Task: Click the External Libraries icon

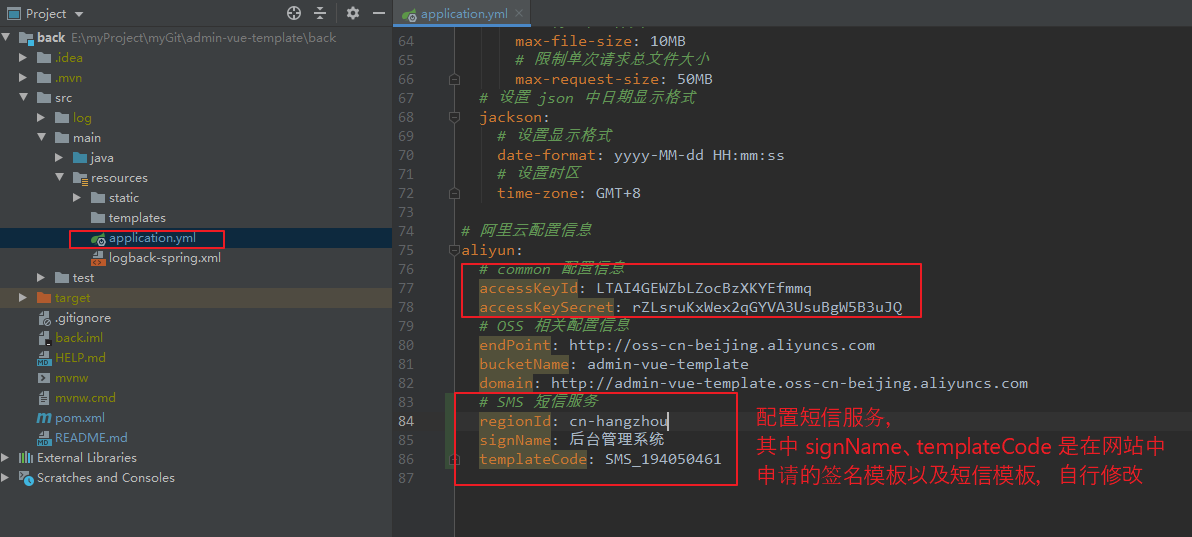Action: click(26, 457)
